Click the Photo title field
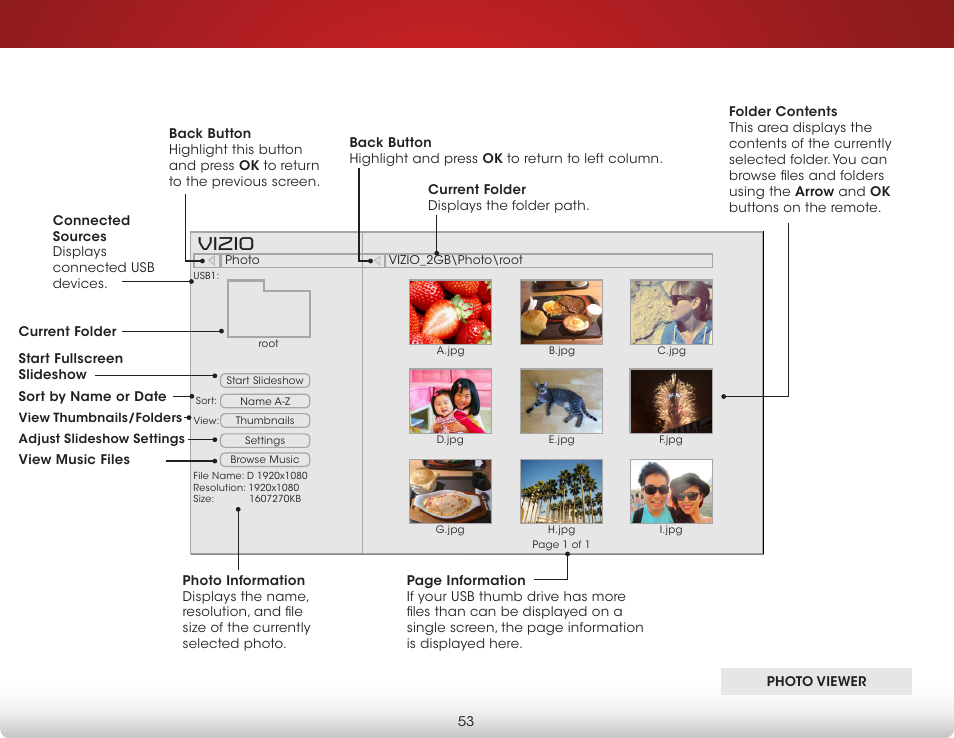The width and height of the screenshot is (954, 738). 291,260
